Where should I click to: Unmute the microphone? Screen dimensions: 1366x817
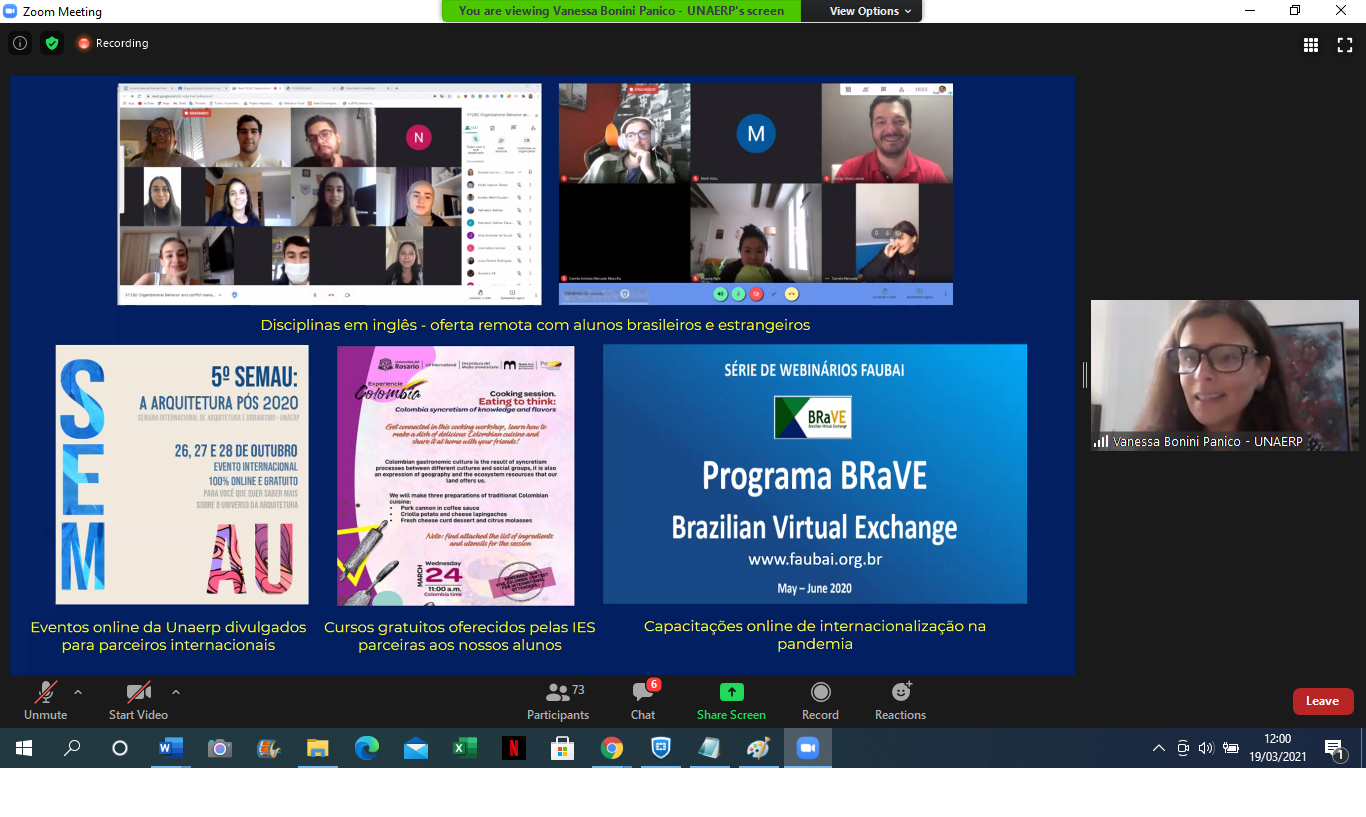tap(45, 693)
